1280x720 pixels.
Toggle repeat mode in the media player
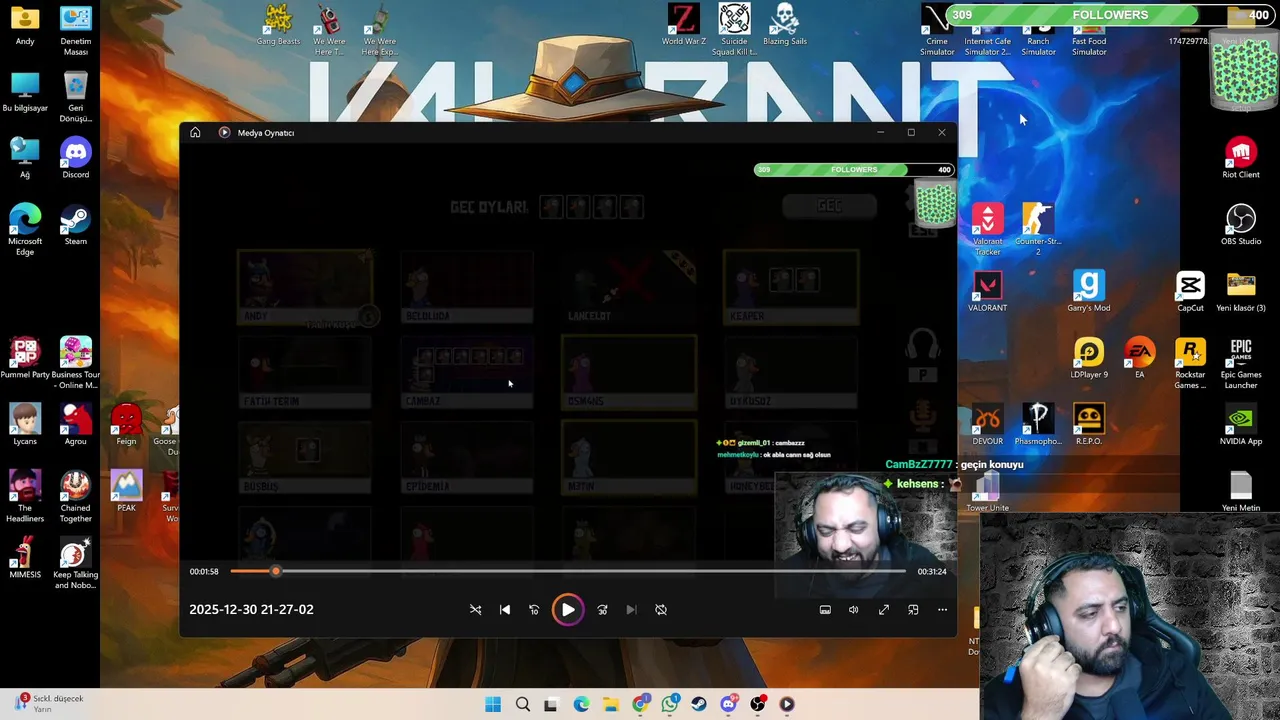[661, 610]
